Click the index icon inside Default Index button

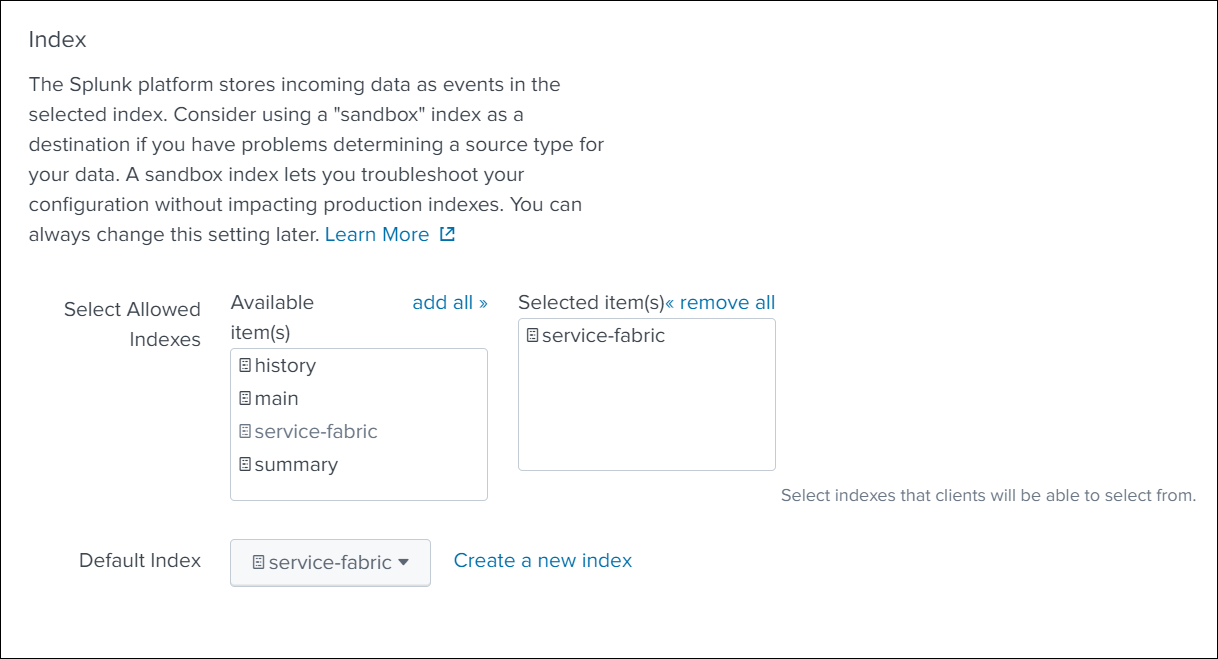[258, 563]
